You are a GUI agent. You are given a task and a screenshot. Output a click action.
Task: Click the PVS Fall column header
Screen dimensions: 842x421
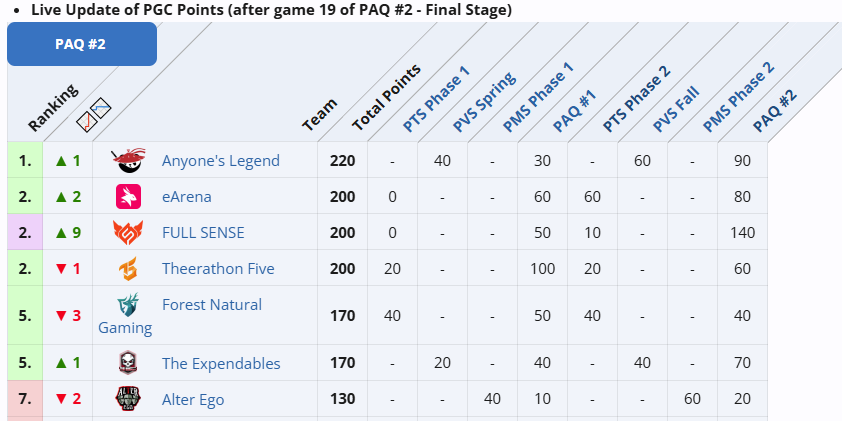676,108
